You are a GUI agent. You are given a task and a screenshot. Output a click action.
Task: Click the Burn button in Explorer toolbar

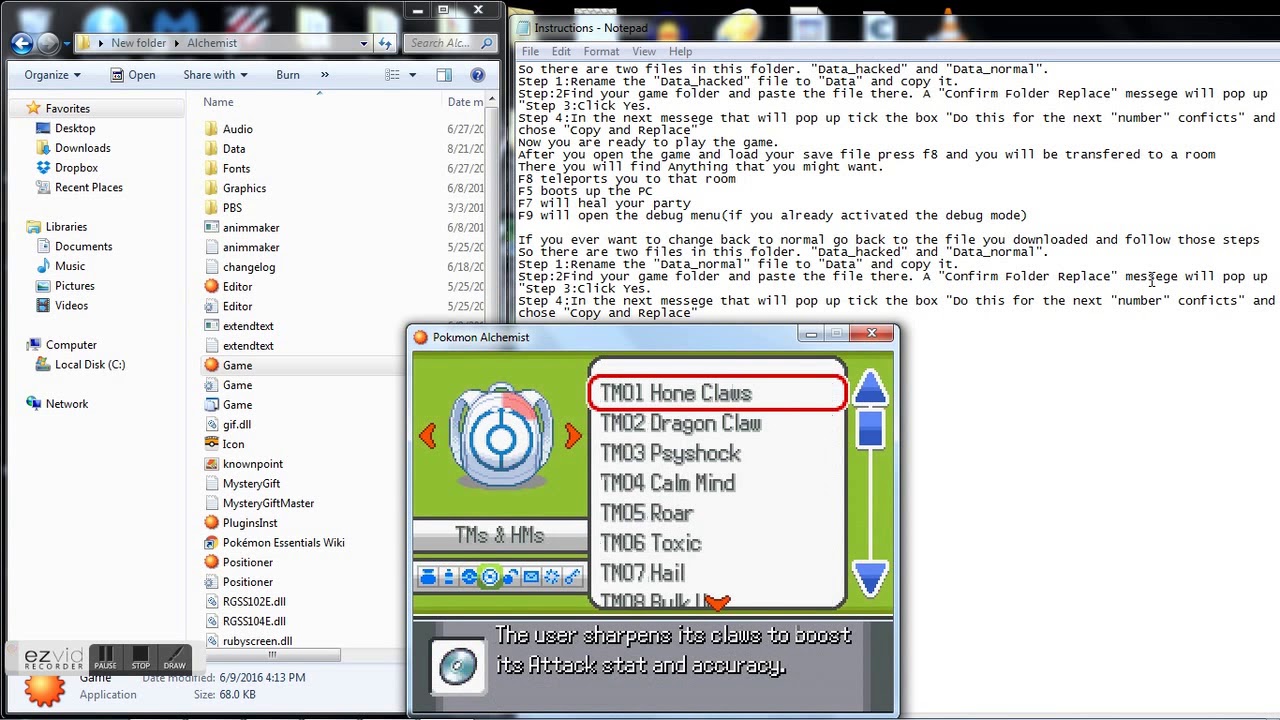(x=288, y=75)
